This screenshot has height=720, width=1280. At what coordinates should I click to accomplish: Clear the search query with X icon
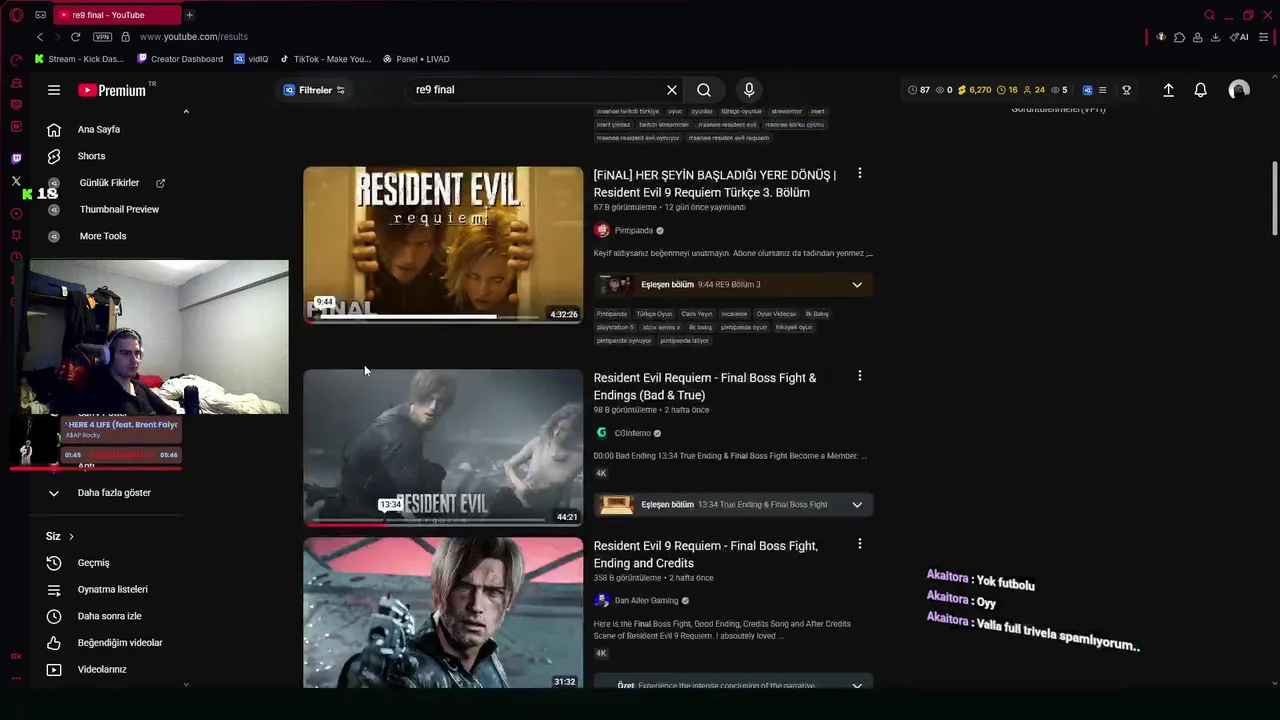[x=672, y=90]
